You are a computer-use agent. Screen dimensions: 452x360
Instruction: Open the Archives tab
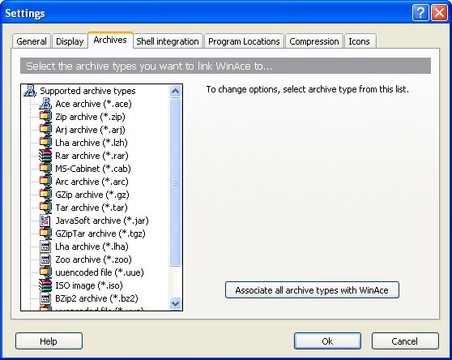tap(110, 40)
